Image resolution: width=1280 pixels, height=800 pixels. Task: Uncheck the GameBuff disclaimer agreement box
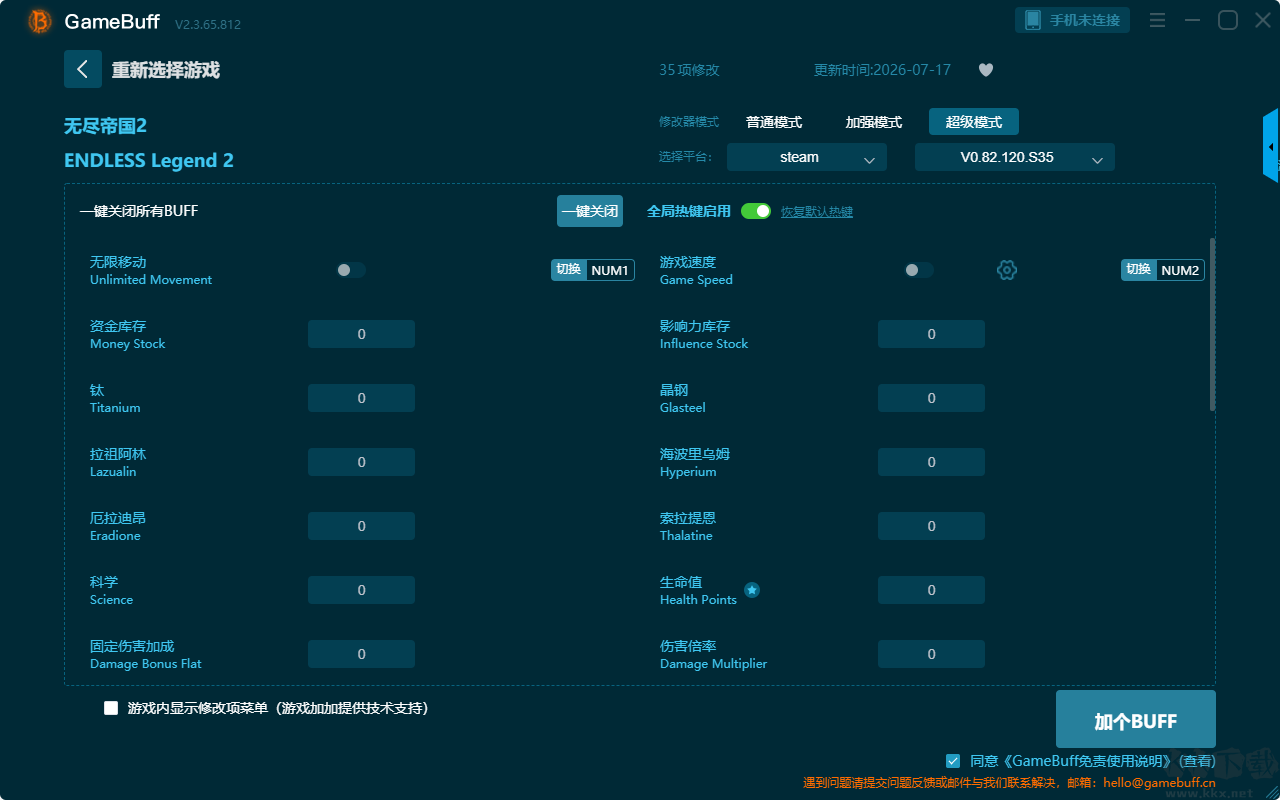point(953,761)
